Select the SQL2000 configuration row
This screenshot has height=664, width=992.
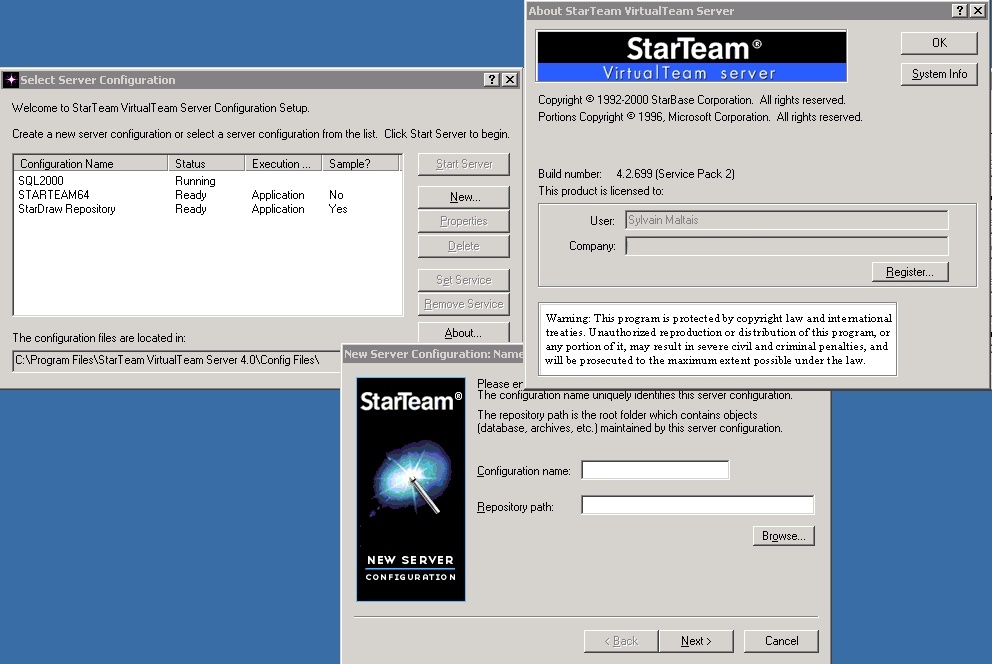(x=208, y=181)
